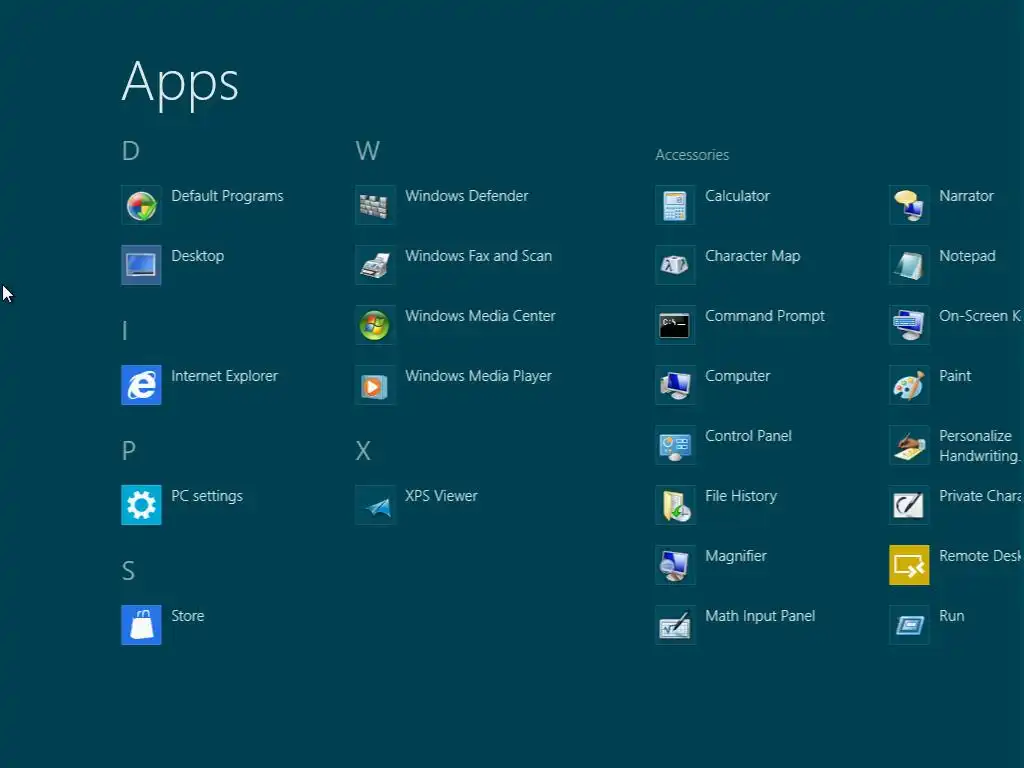This screenshot has height=768, width=1024.
Task: Click the 'Desktop' label
Action: pos(197,256)
